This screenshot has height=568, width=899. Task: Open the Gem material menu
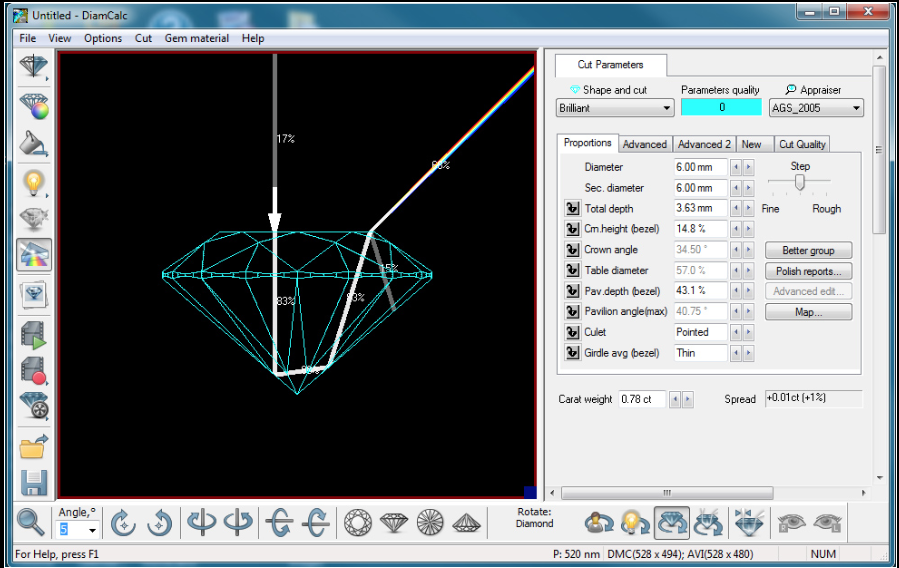coord(197,38)
